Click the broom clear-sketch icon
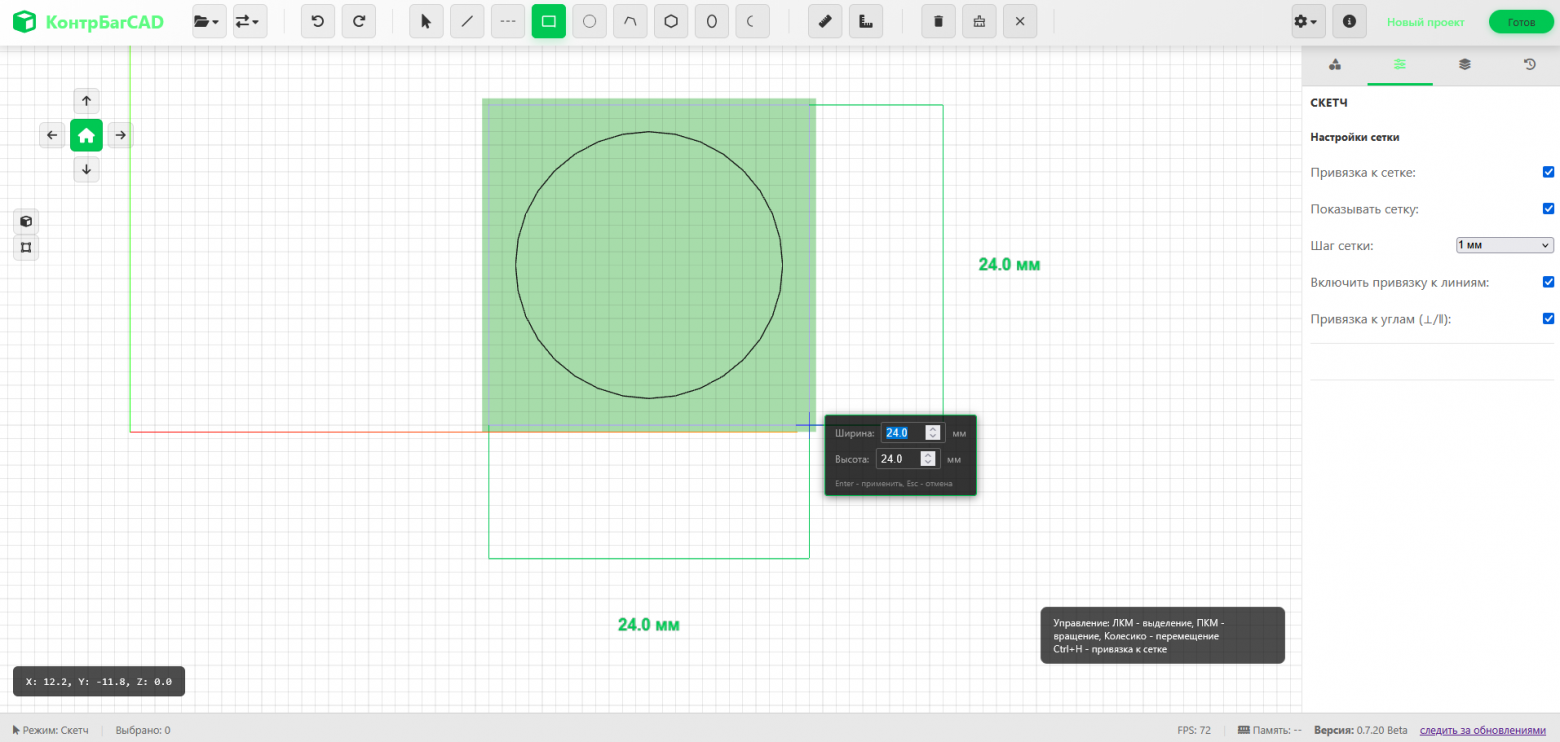The height and width of the screenshot is (742, 1560). [x=979, y=21]
